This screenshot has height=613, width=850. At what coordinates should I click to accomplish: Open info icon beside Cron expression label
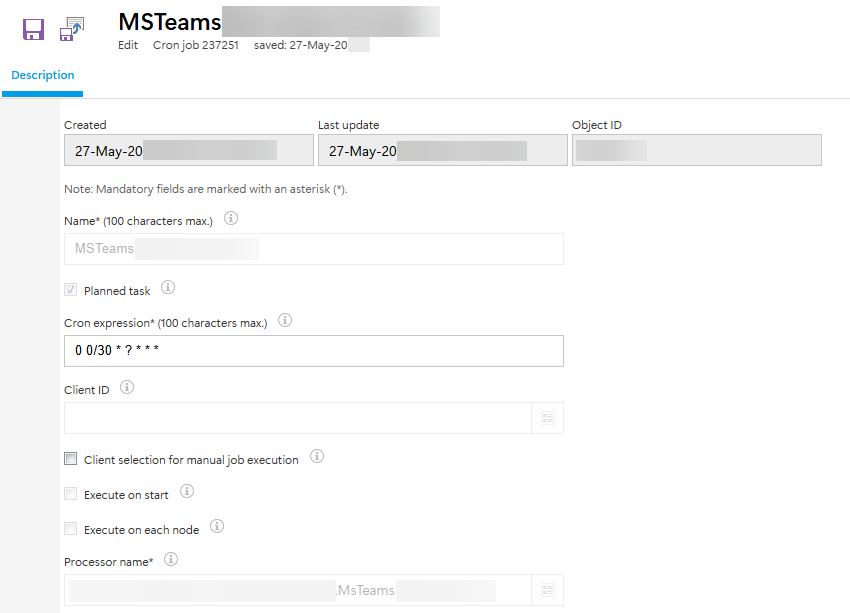[x=285, y=320]
